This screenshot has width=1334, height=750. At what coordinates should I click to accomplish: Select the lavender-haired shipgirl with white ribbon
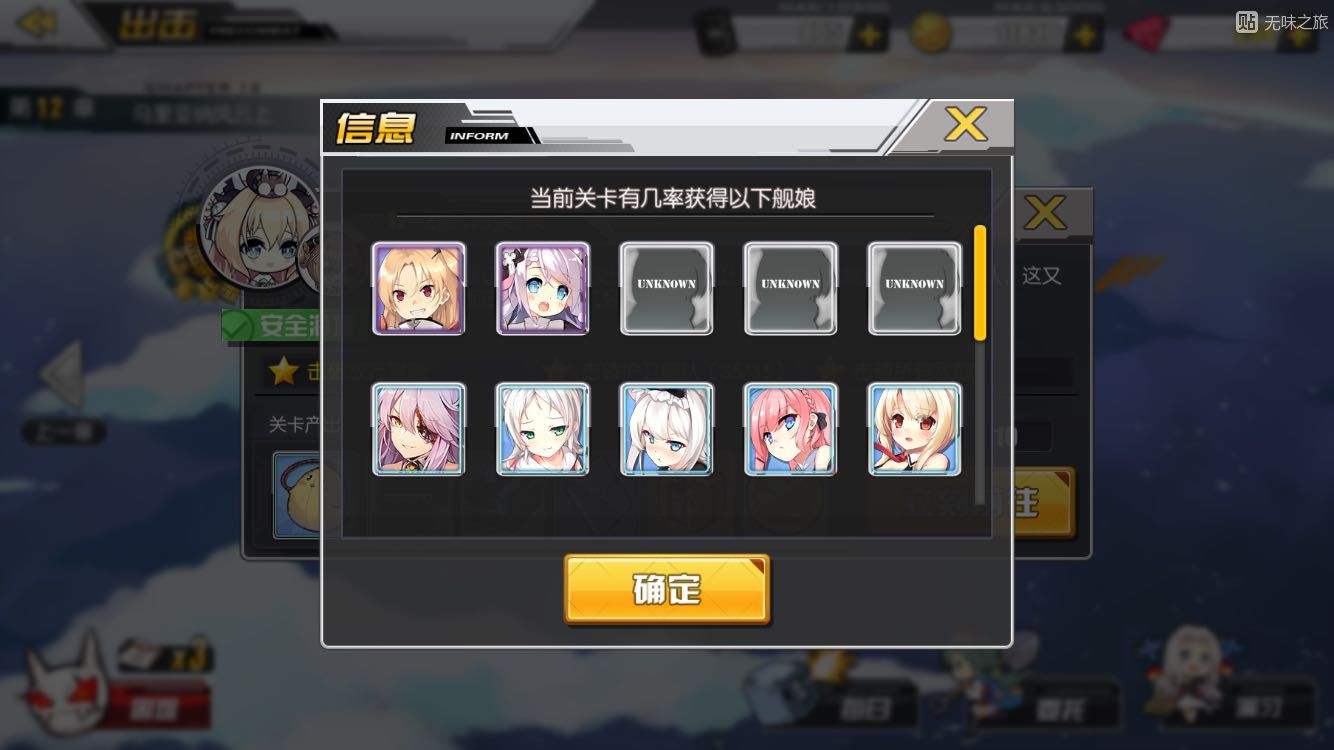[x=543, y=289]
